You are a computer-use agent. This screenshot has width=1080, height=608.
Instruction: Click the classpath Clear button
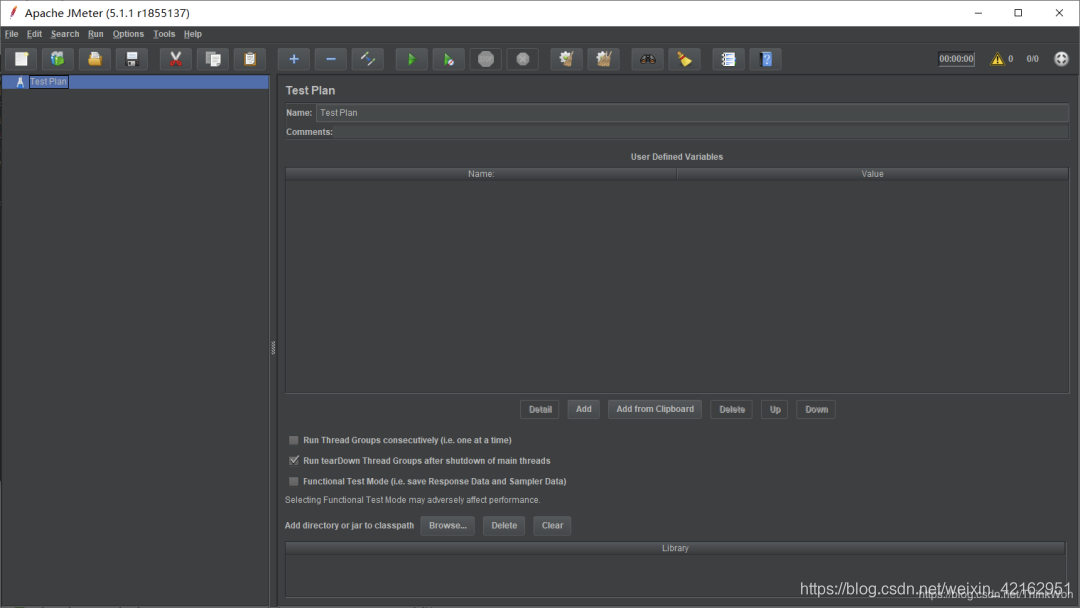[x=552, y=526]
